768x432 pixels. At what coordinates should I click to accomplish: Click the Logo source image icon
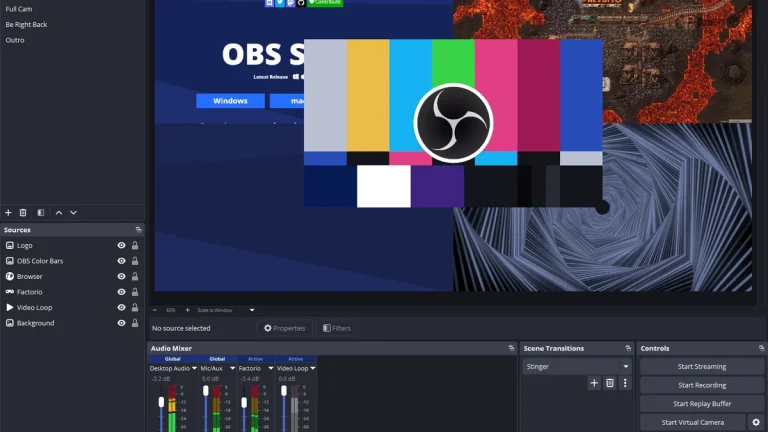(x=9, y=245)
